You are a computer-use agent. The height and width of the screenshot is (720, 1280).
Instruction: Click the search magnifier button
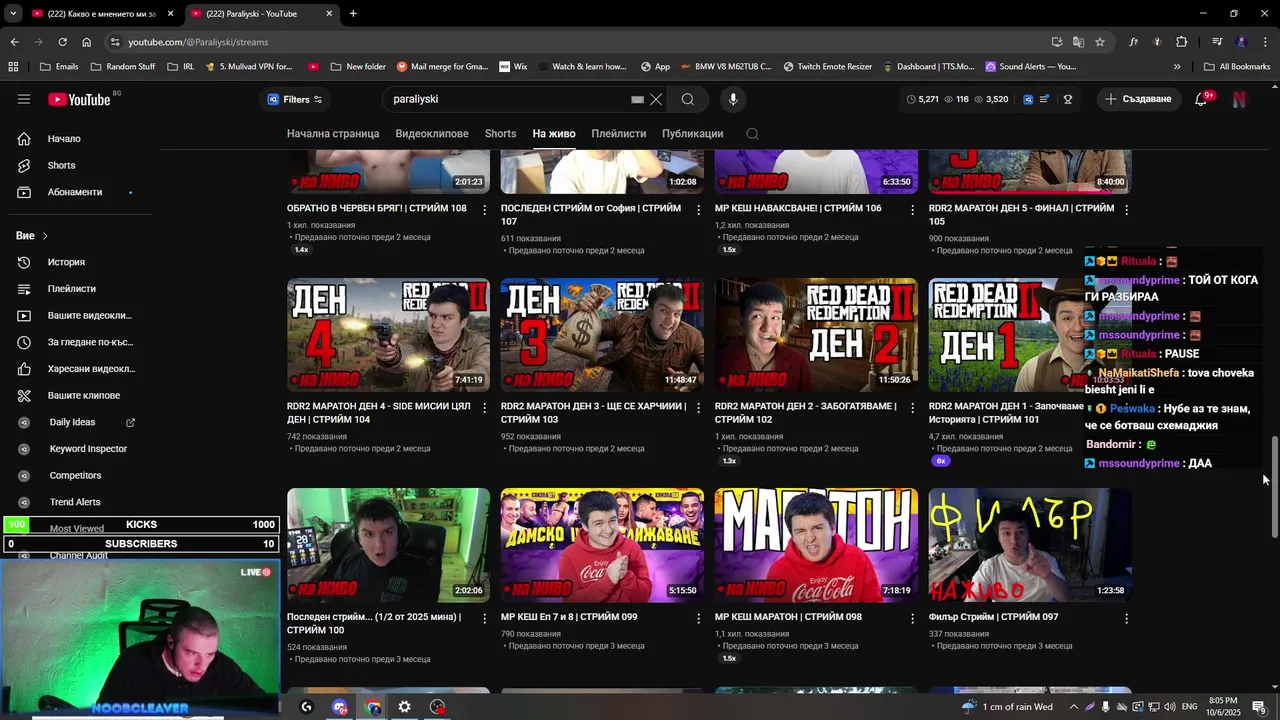pos(688,99)
